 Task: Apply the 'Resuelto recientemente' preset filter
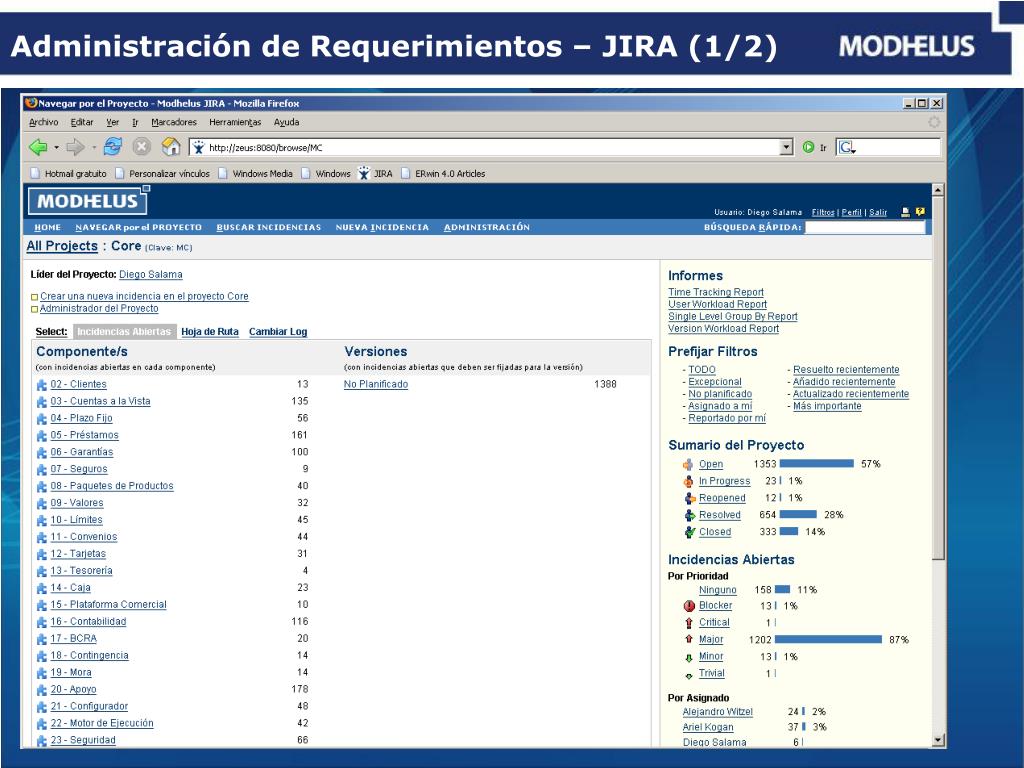846,370
